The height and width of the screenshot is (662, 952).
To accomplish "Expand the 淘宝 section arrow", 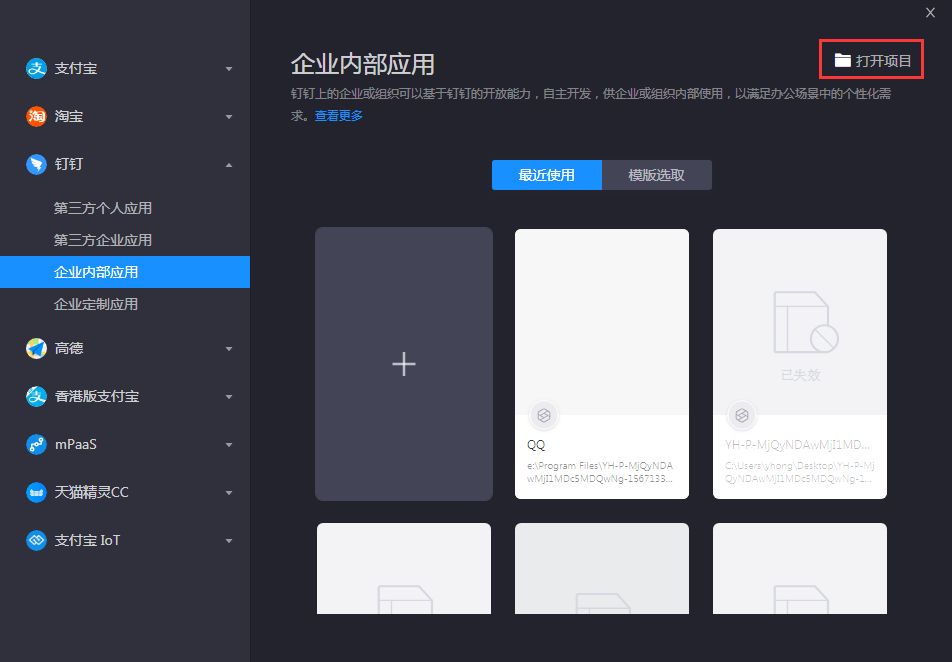I will point(229,117).
